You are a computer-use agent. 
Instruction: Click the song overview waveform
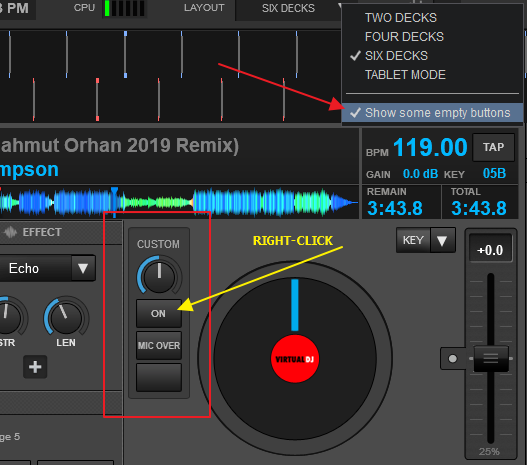tap(179, 202)
